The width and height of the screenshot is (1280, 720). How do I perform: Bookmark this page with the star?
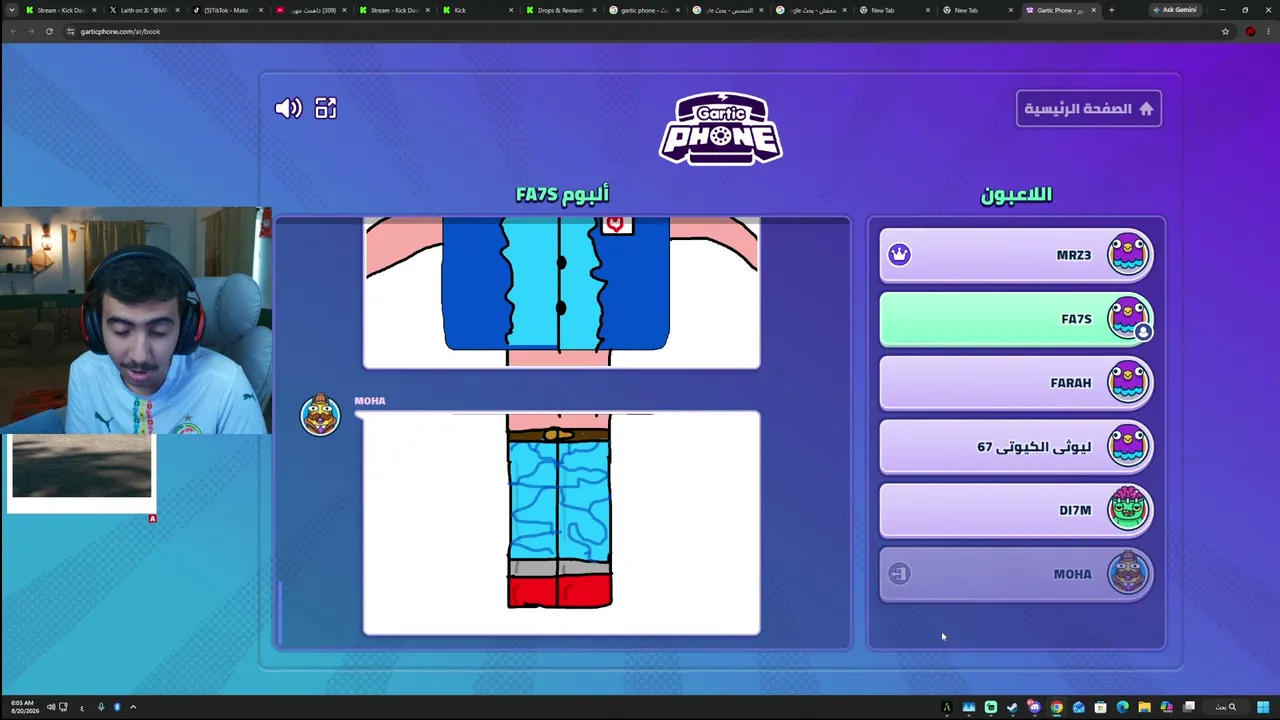point(1225,31)
